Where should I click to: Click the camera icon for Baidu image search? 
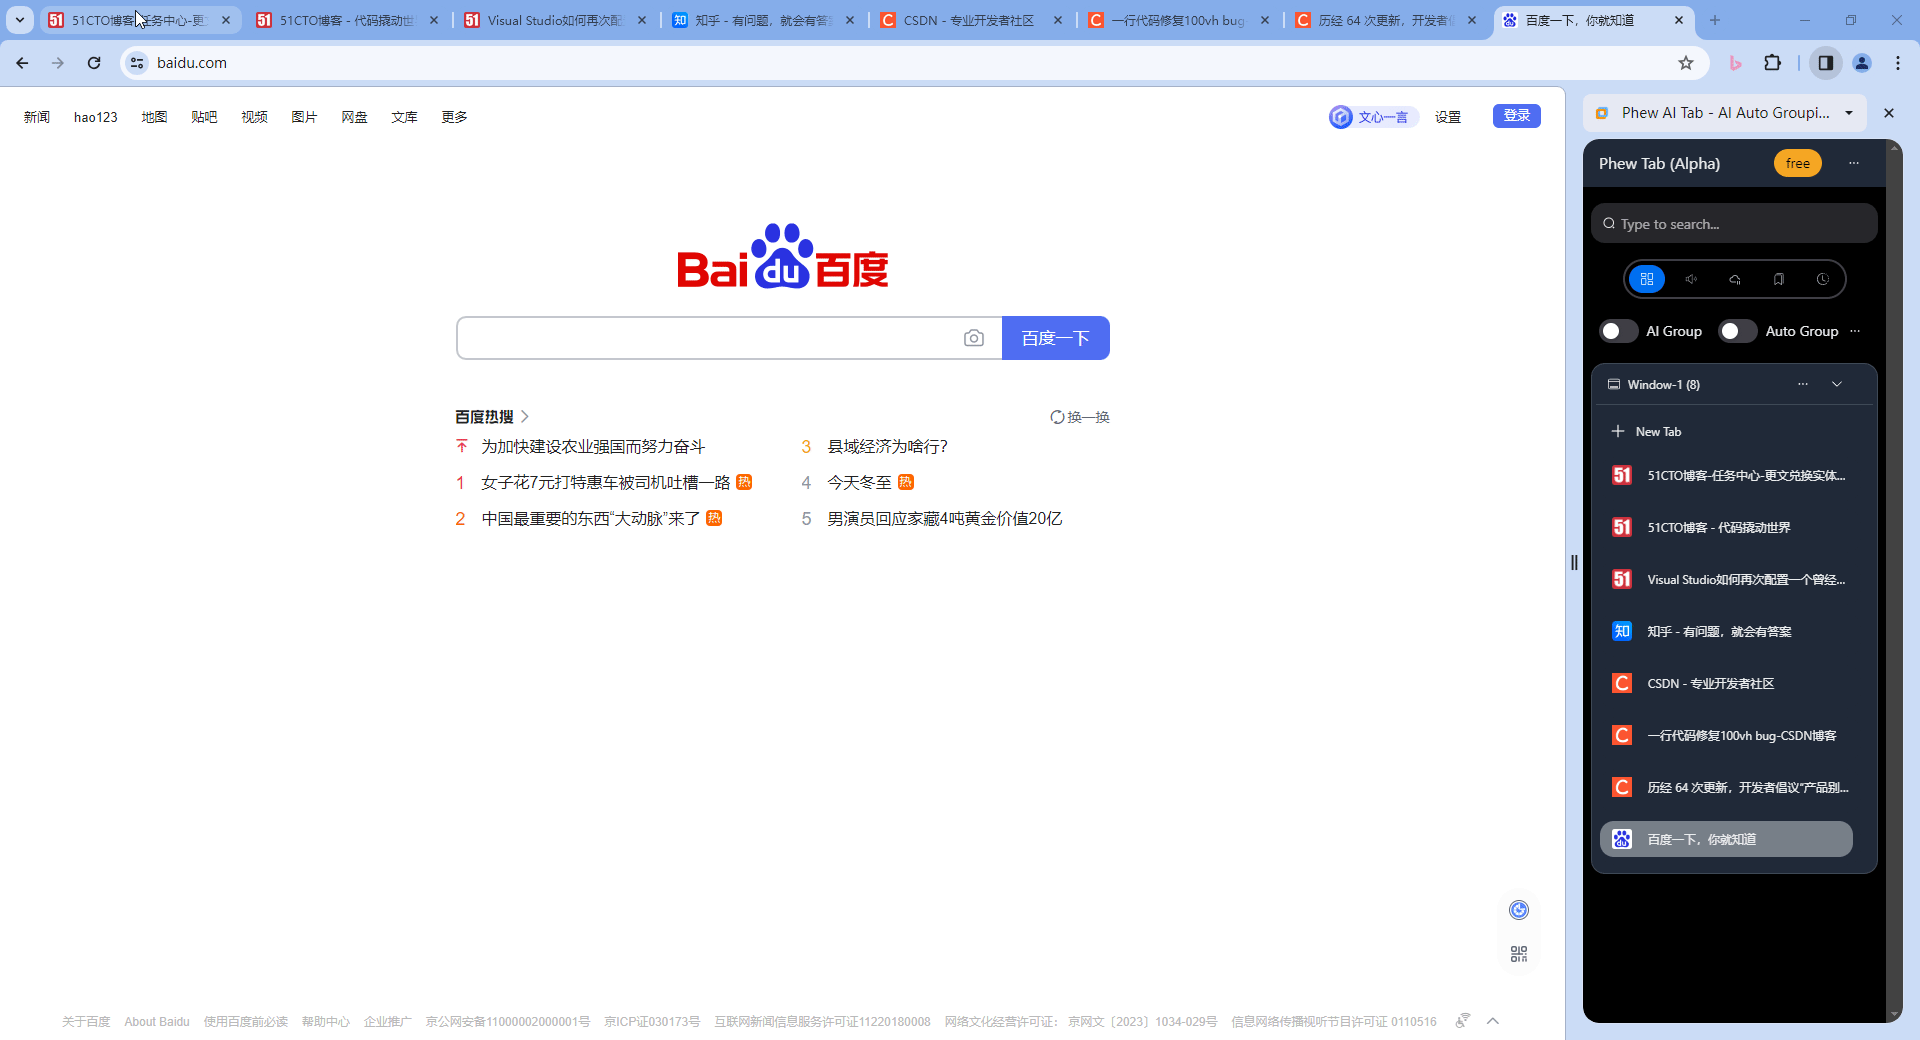pos(974,338)
